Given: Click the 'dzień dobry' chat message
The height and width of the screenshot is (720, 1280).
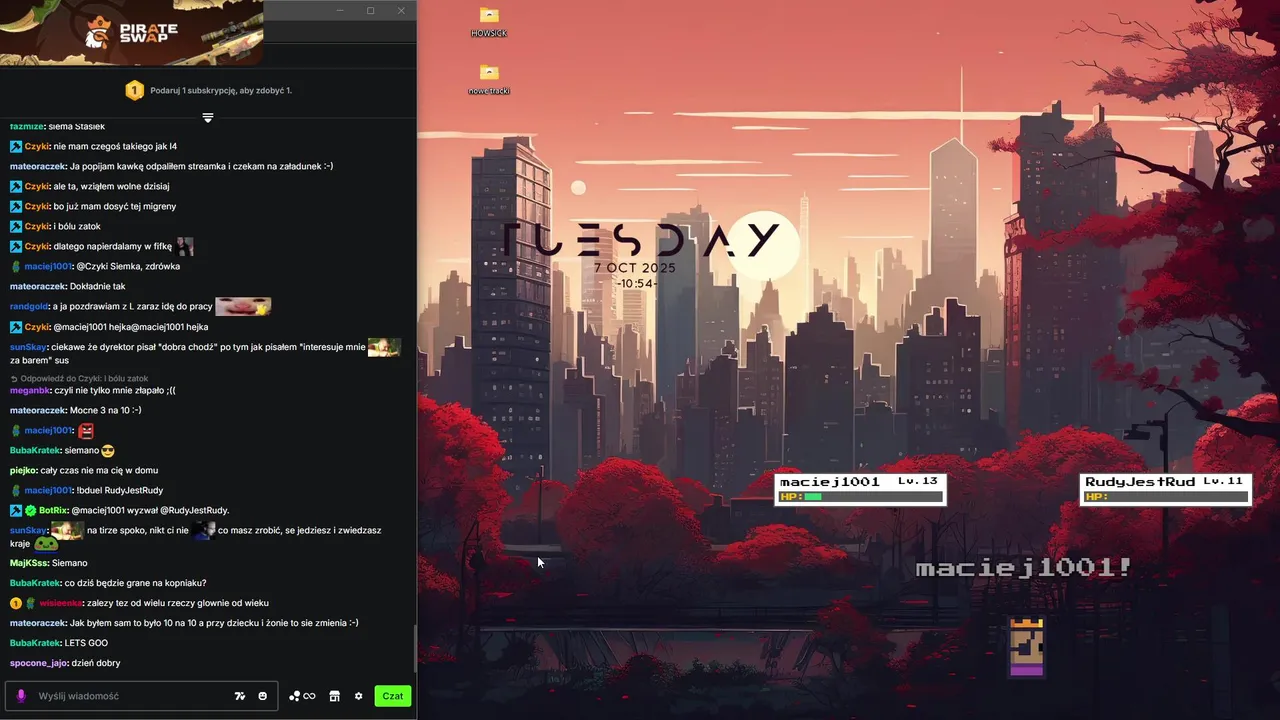Looking at the screenshot, I should [96, 663].
